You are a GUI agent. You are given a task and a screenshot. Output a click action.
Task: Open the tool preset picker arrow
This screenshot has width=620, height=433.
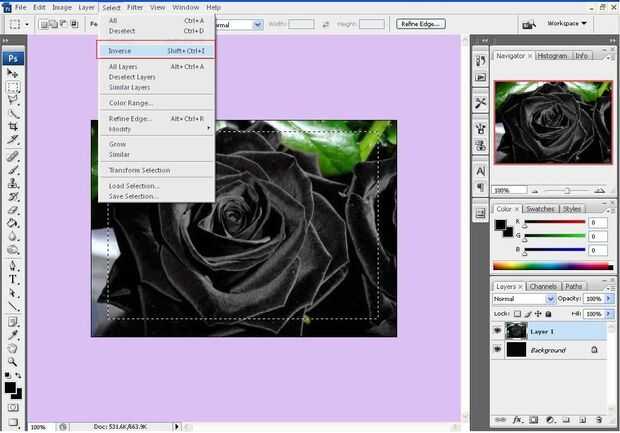click(27, 25)
